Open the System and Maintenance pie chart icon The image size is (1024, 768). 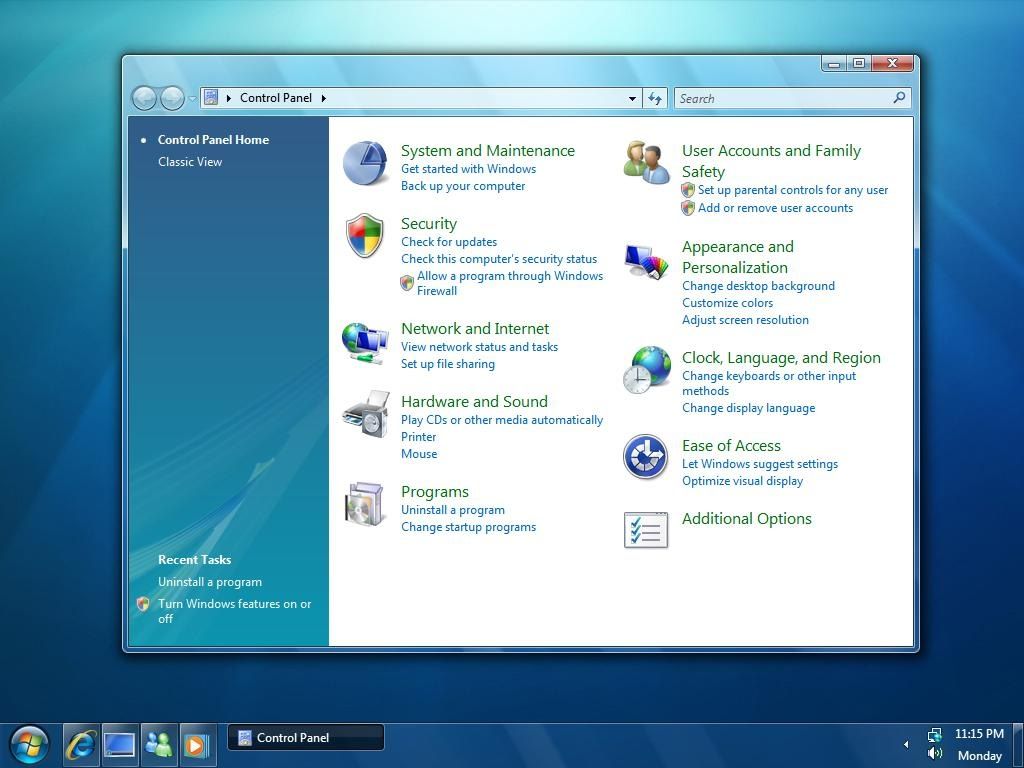pos(365,163)
